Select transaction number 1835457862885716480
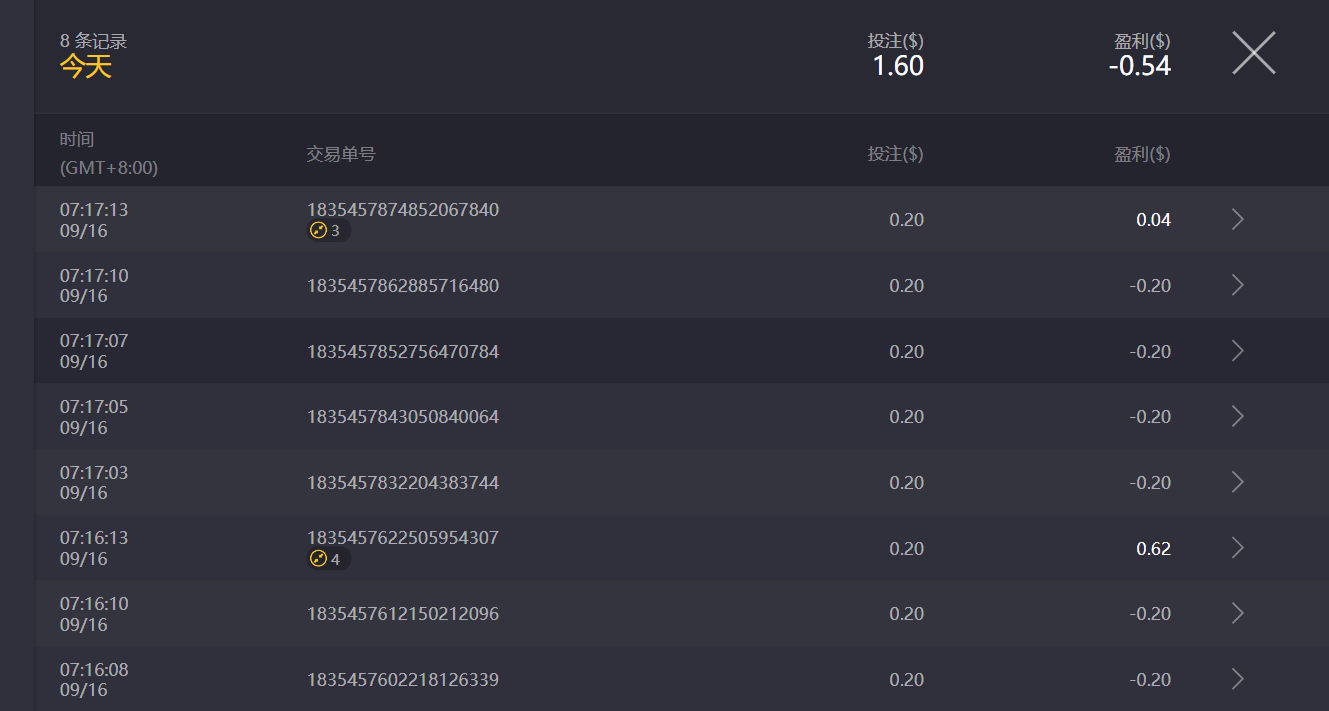 (402, 286)
